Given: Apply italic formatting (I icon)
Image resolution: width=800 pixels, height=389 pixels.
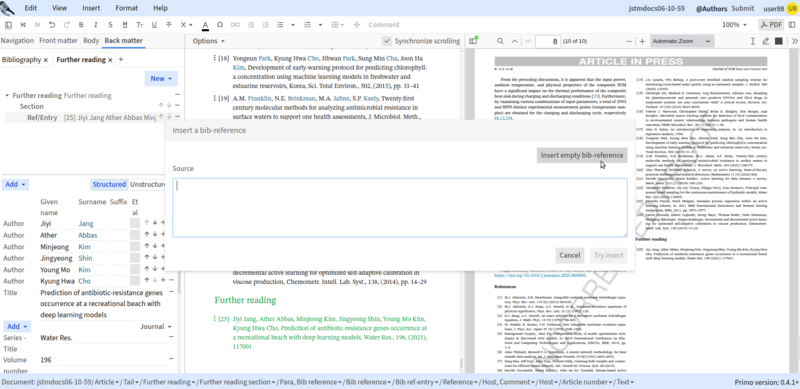Looking at the screenshot, I should [95, 25].
